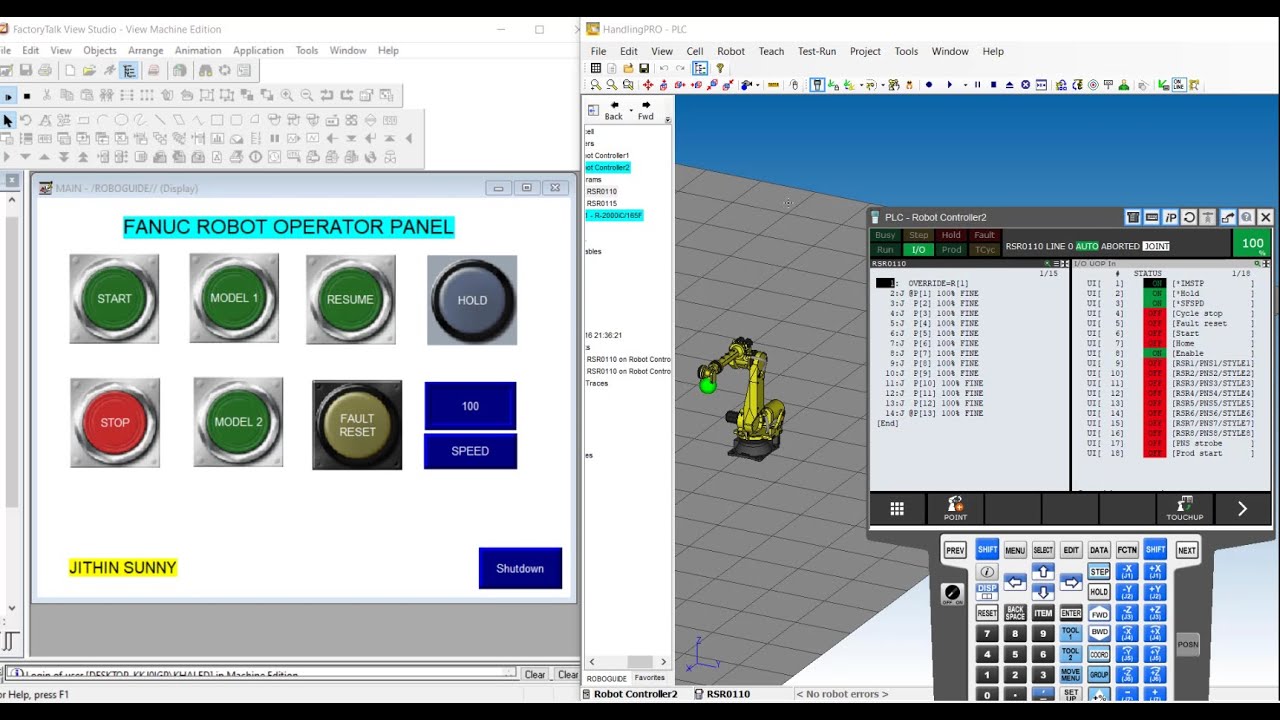Viewport: 1280px width, 720px height.
Task: Click the blue Shutdown button
Action: pyautogui.click(x=520, y=568)
